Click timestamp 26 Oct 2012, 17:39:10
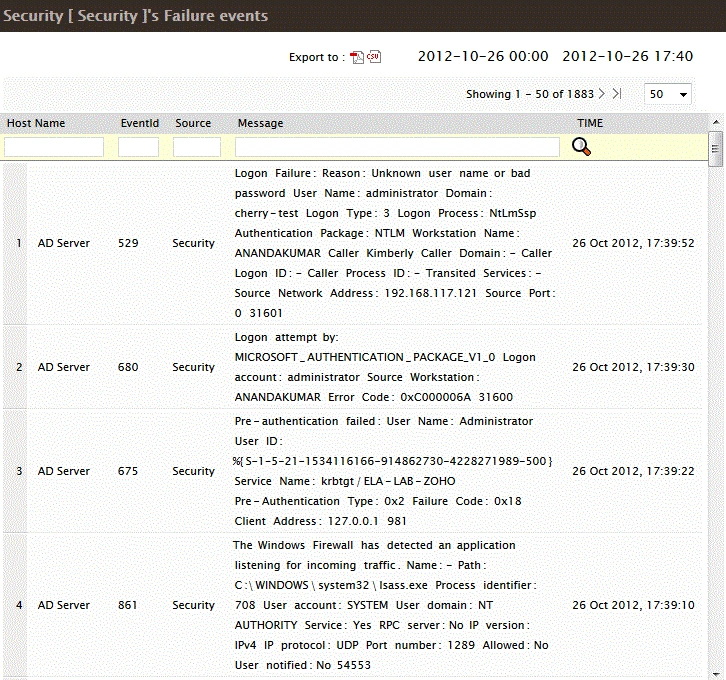Image resolution: width=726 pixels, height=680 pixels. [x=633, y=605]
